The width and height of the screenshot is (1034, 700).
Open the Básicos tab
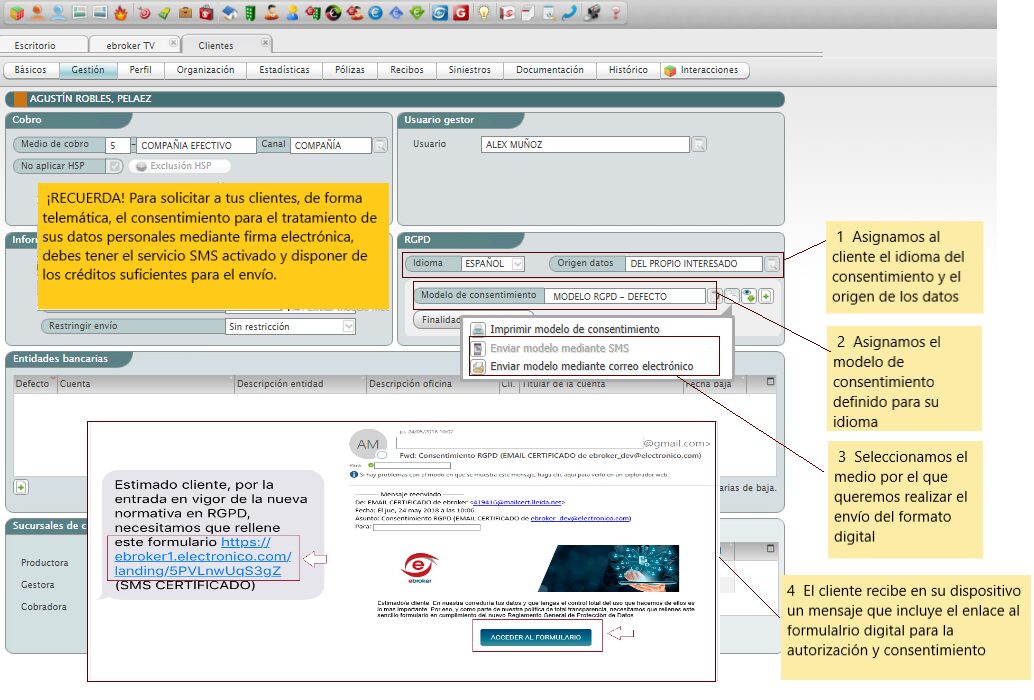(30, 70)
